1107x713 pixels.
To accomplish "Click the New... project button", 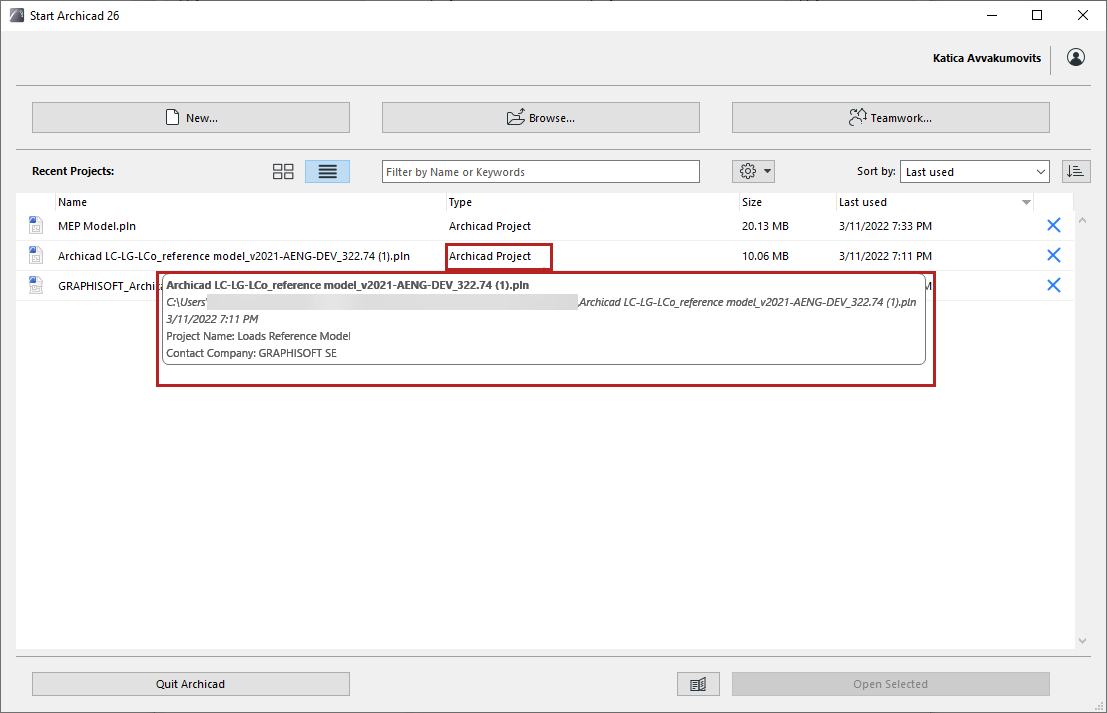I will [191, 117].
